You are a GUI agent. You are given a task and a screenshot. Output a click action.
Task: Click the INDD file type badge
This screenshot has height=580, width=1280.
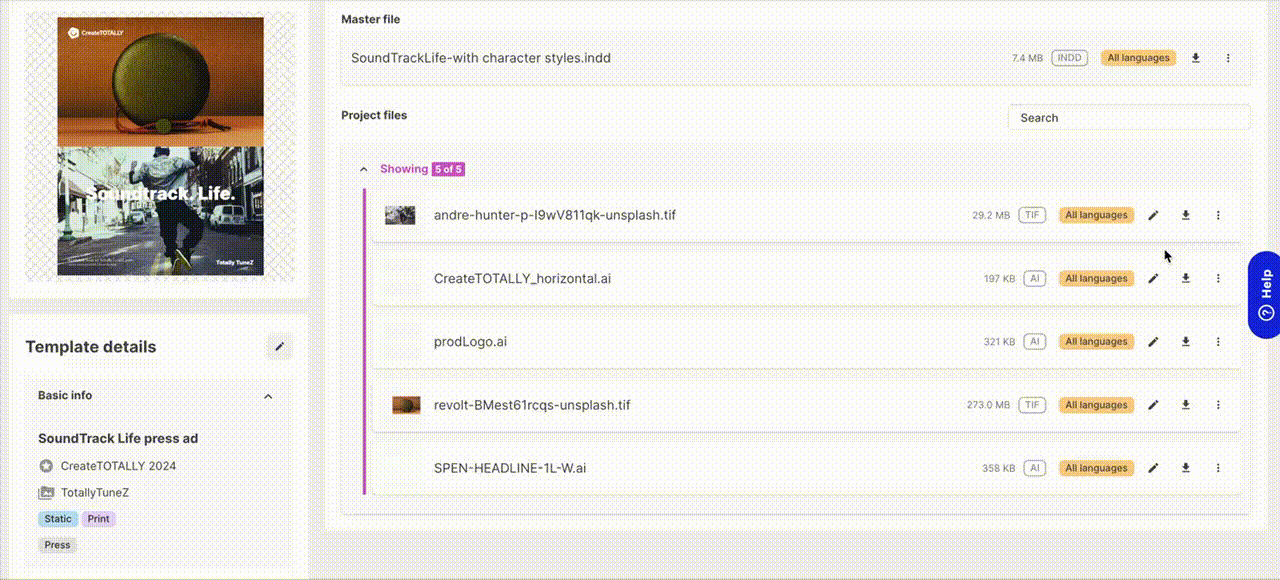coord(1070,58)
